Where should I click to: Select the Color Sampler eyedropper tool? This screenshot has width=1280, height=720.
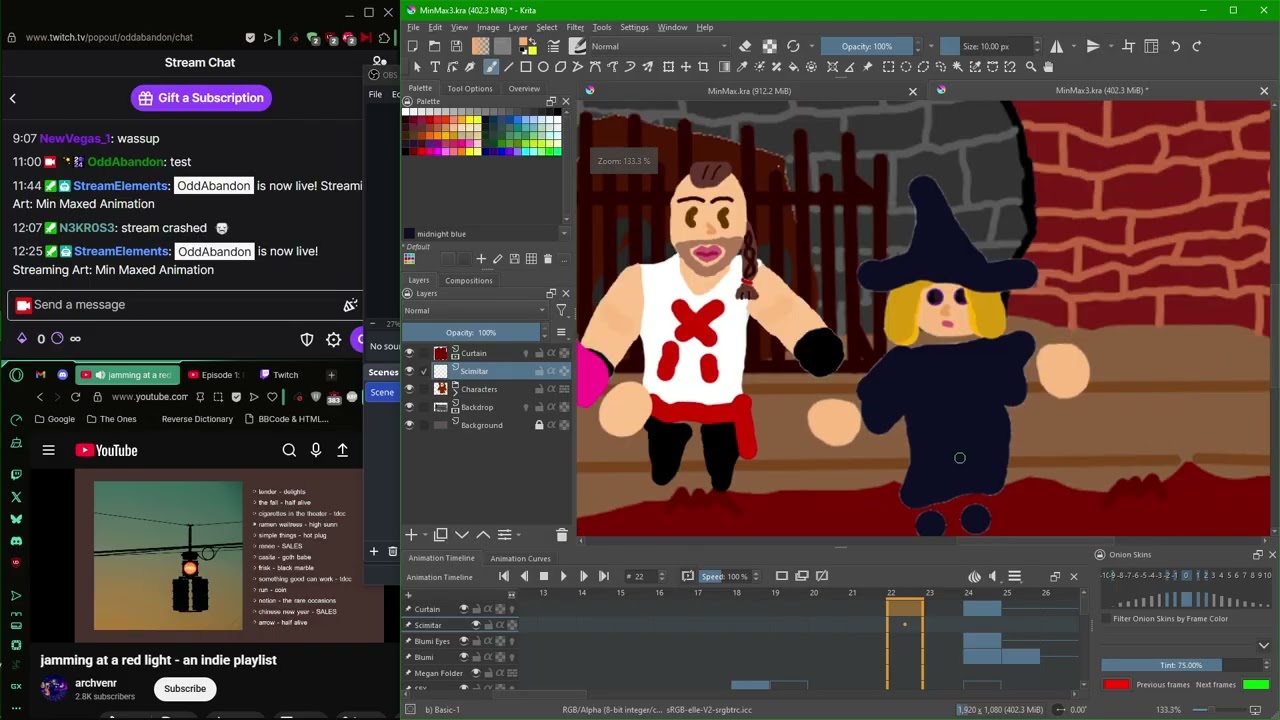[741, 67]
